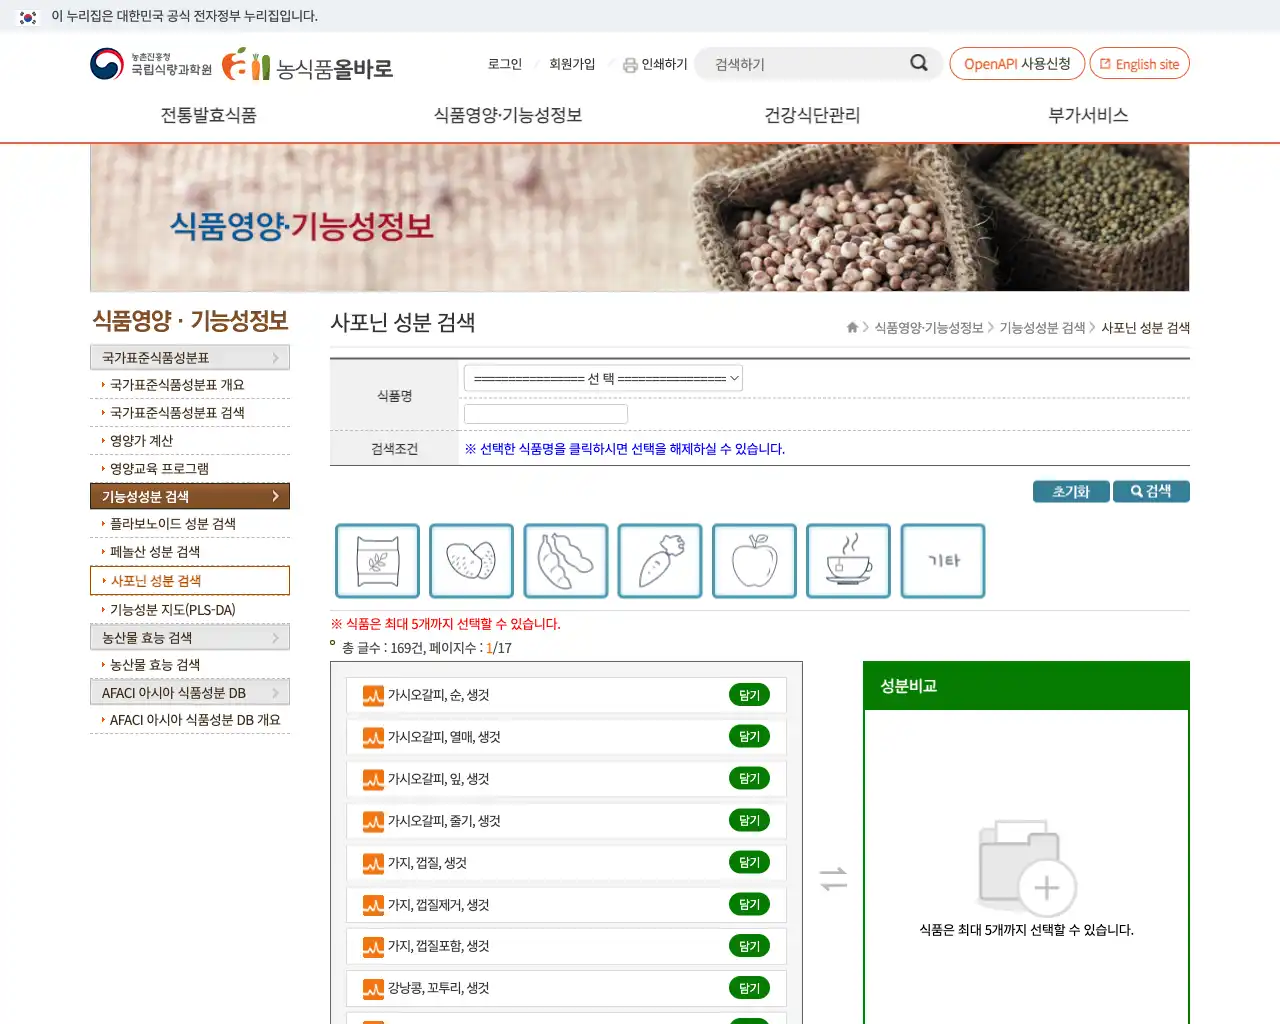Select the grains food category icon

[377, 561]
